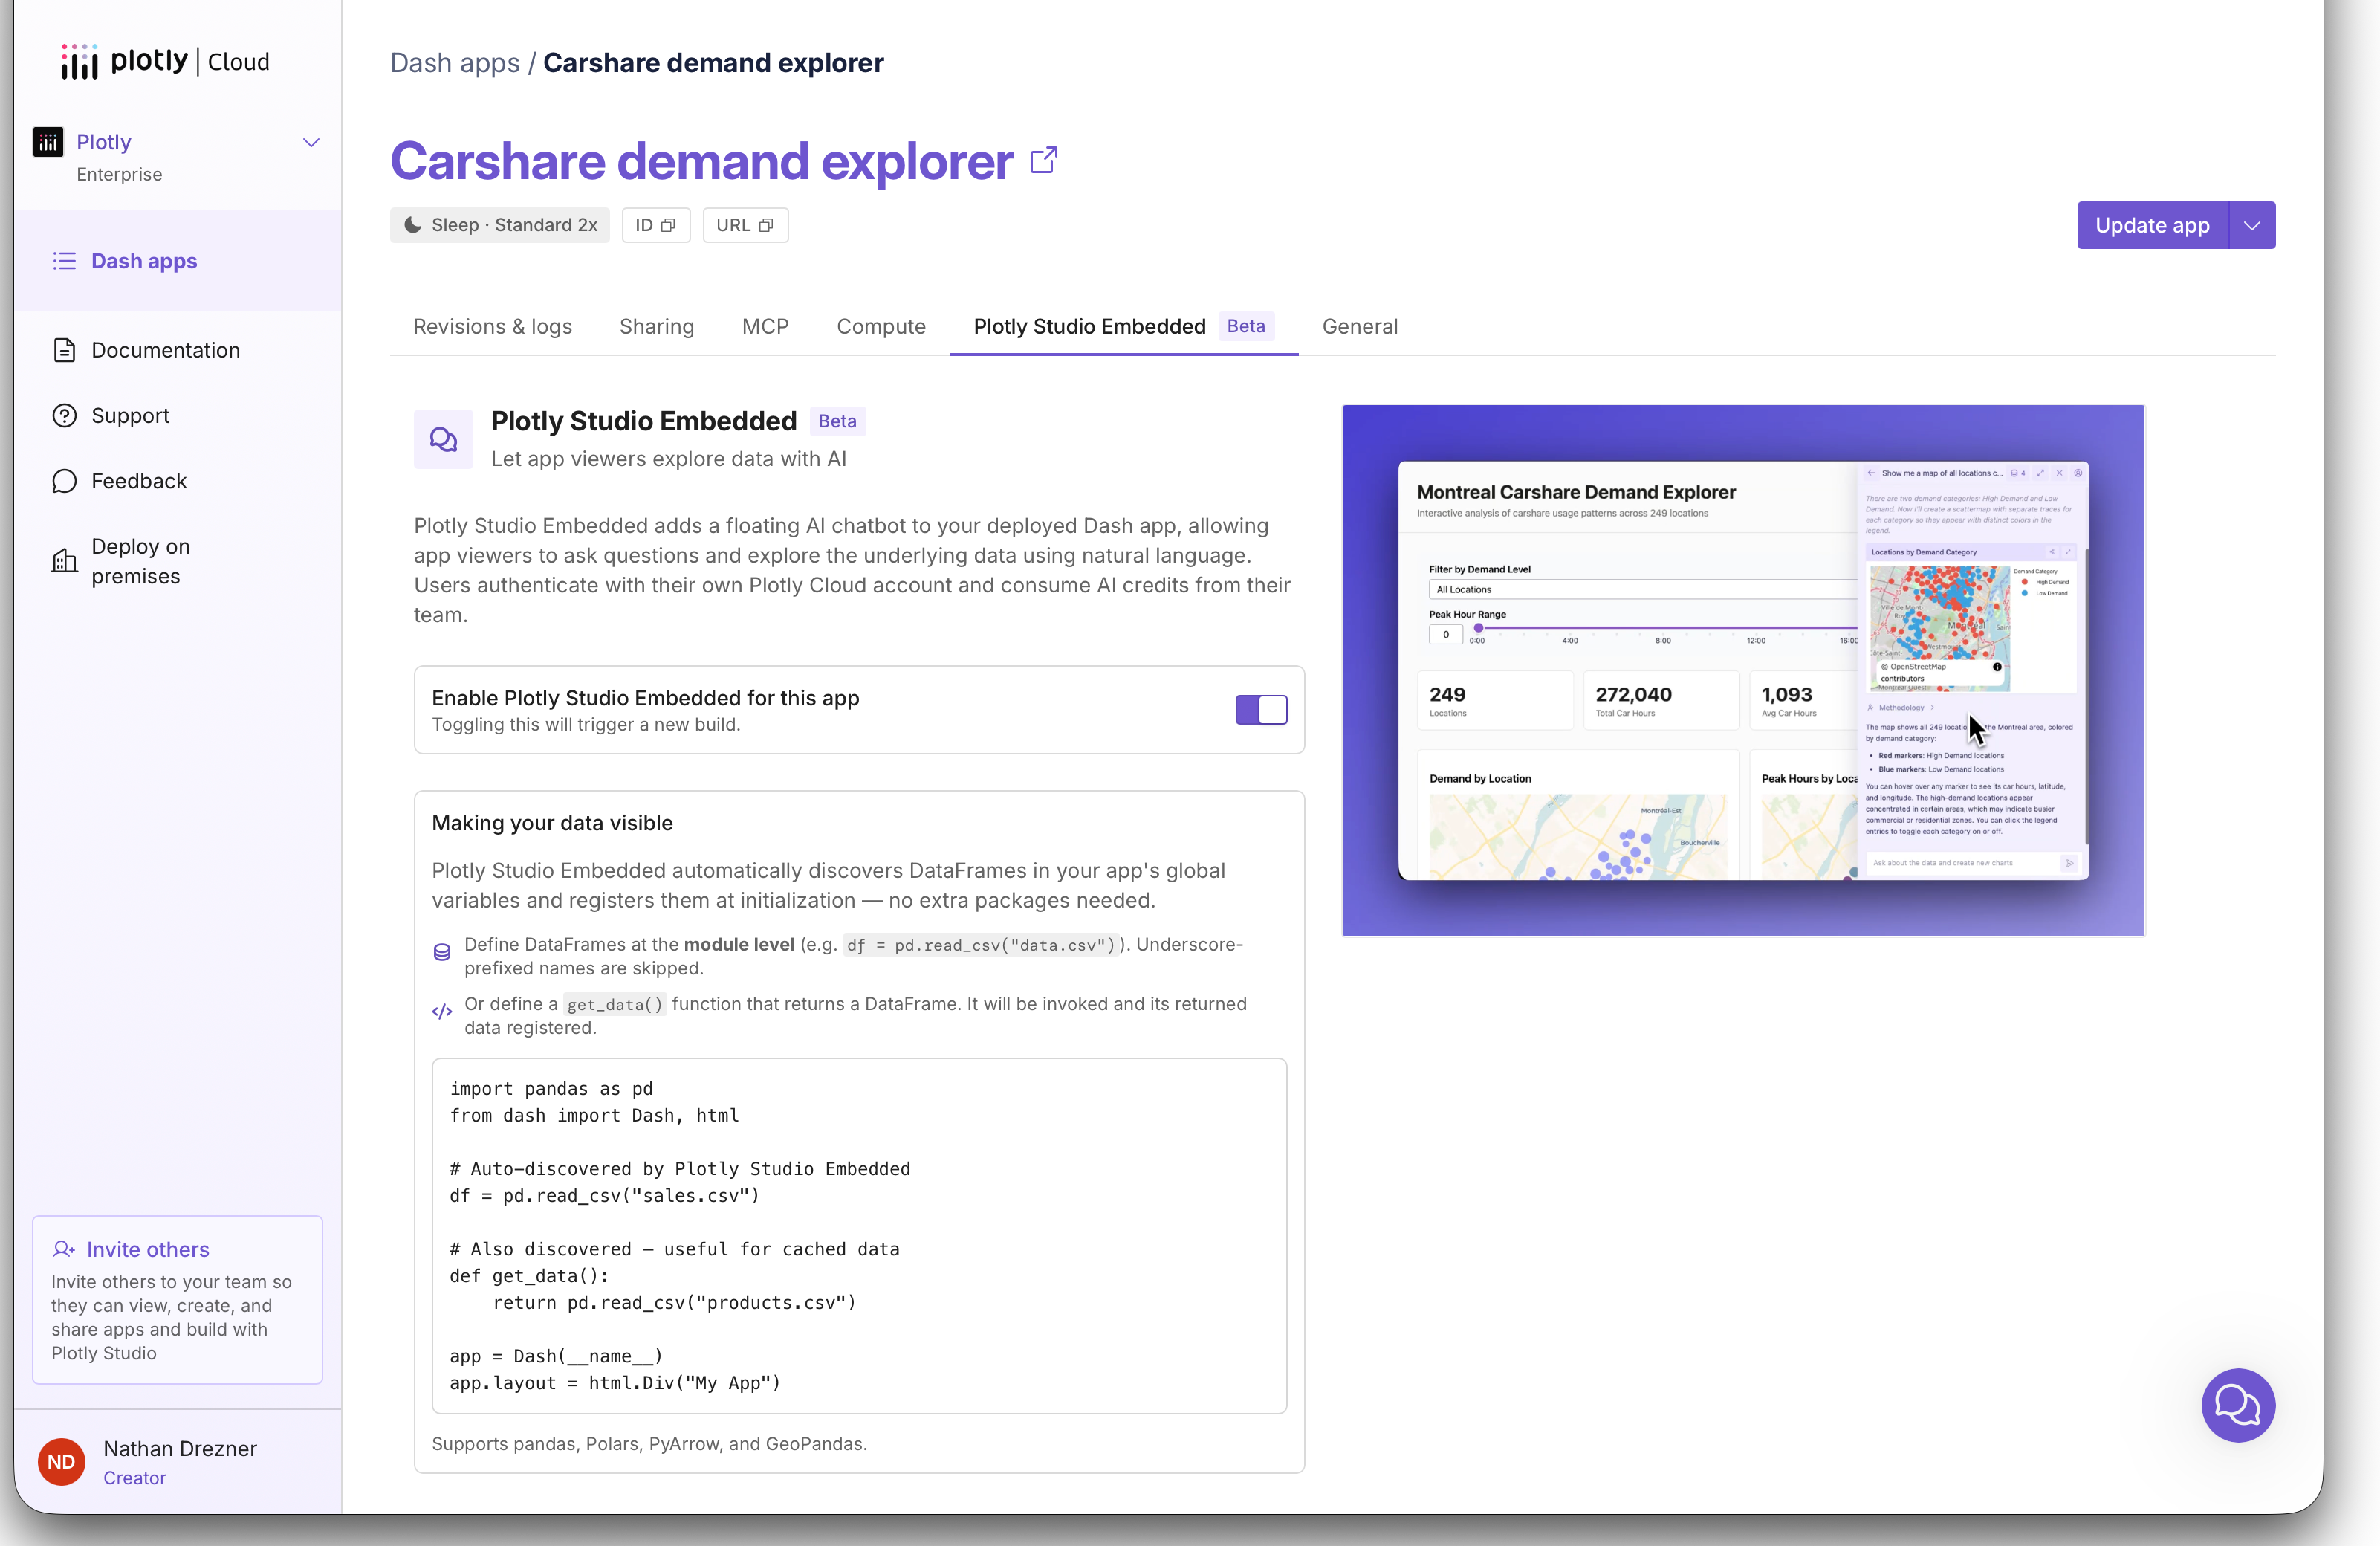2380x1546 pixels.
Task: Click the Documentation page icon
Action: tap(65, 350)
